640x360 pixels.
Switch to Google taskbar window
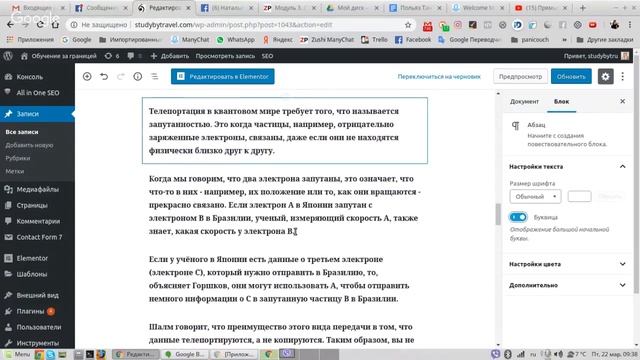[184, 354]
